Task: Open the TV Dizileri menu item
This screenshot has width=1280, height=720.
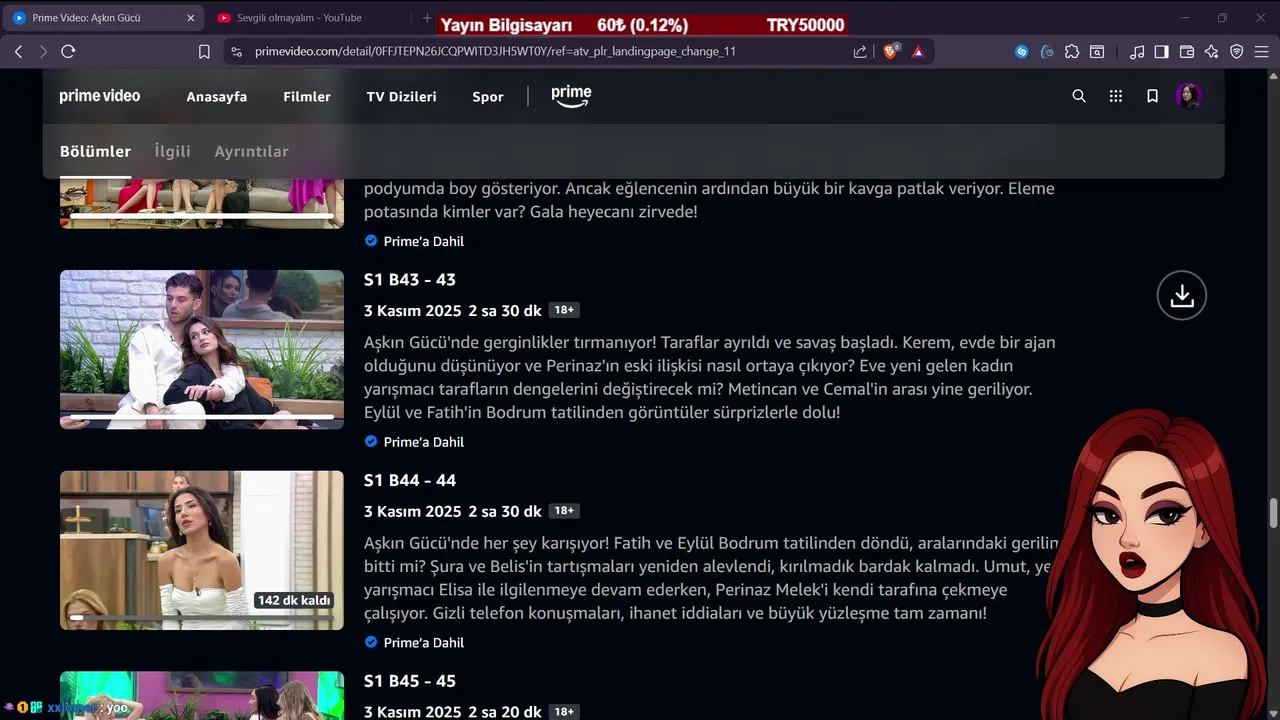Action: [401, 96]
